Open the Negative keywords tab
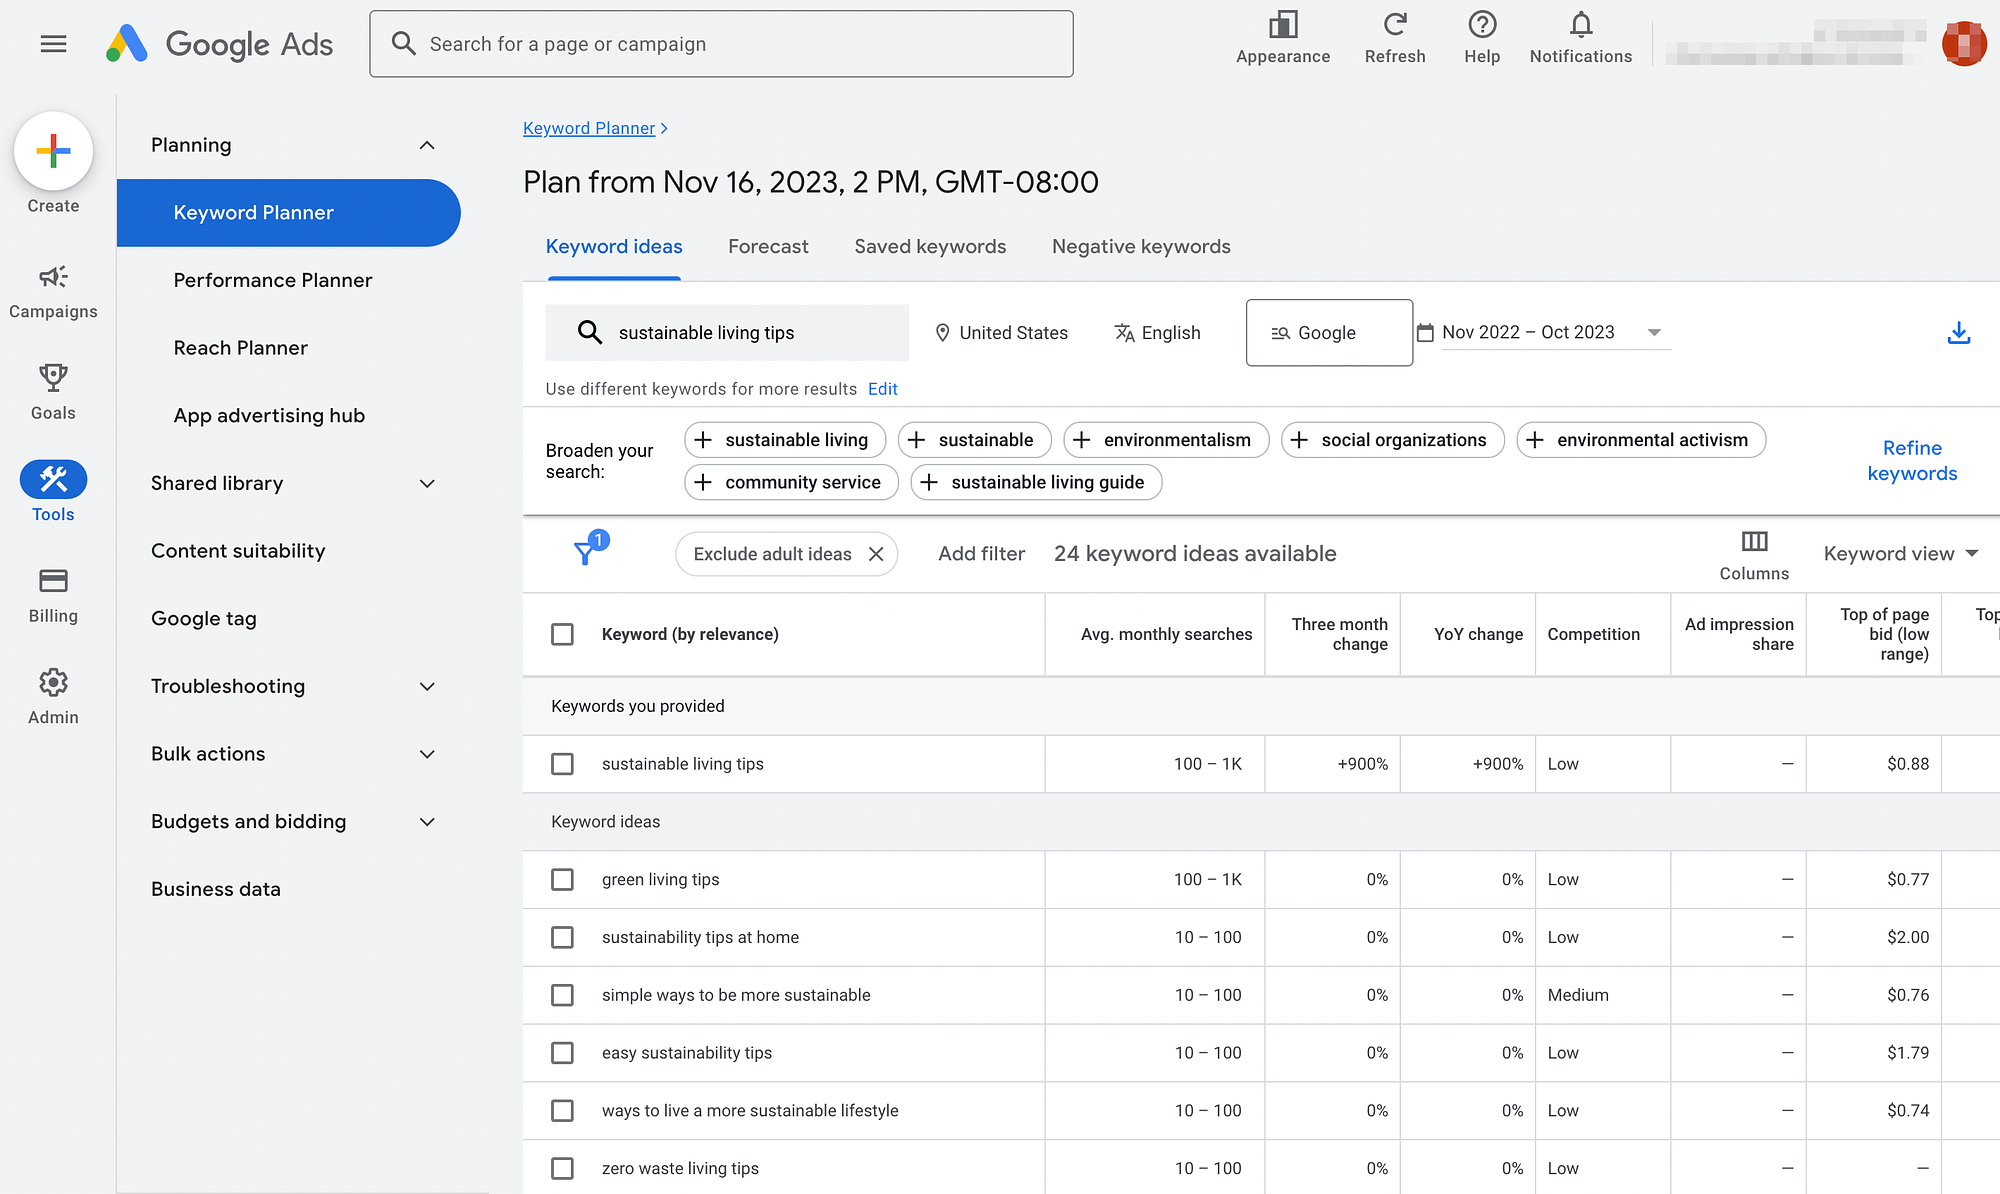 point(1141,247)
